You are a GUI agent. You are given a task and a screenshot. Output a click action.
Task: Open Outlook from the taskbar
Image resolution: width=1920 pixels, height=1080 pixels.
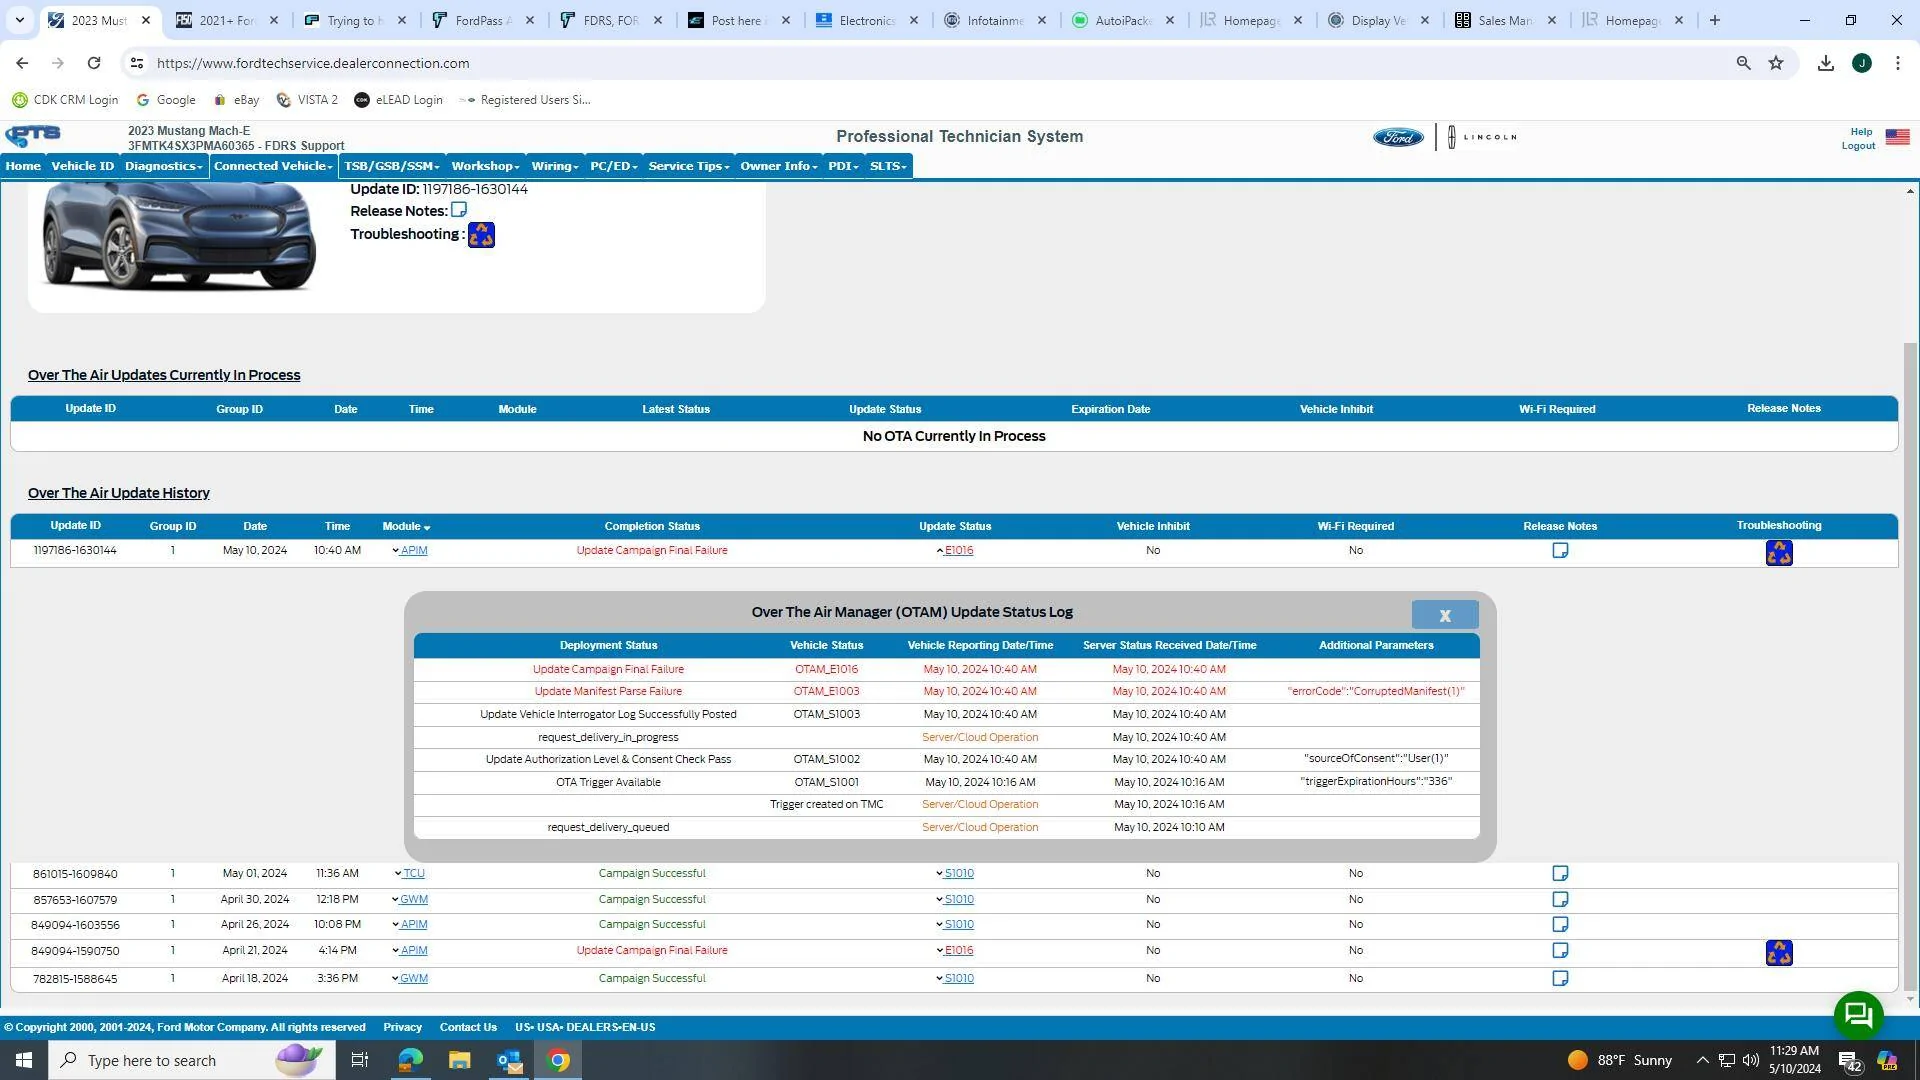pos(509,1060)
